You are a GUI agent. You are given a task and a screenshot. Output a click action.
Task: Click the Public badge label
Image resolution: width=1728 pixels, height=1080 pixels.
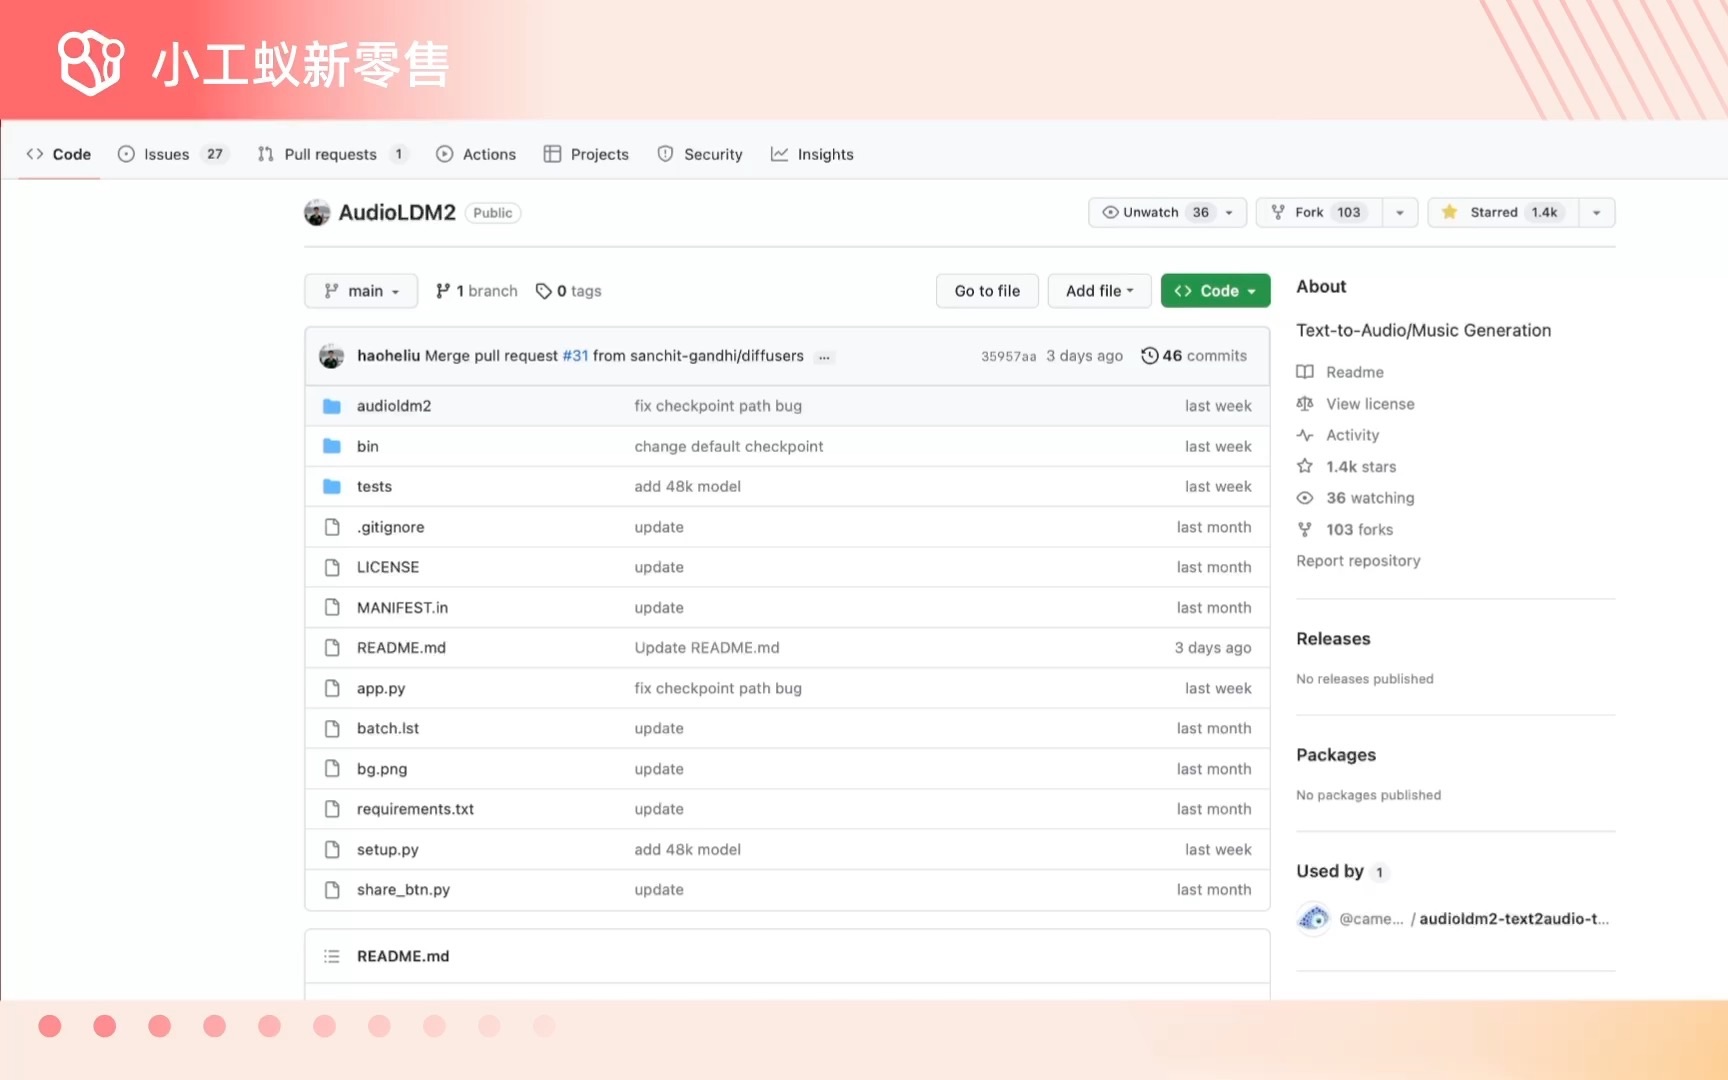coord(493,213)
